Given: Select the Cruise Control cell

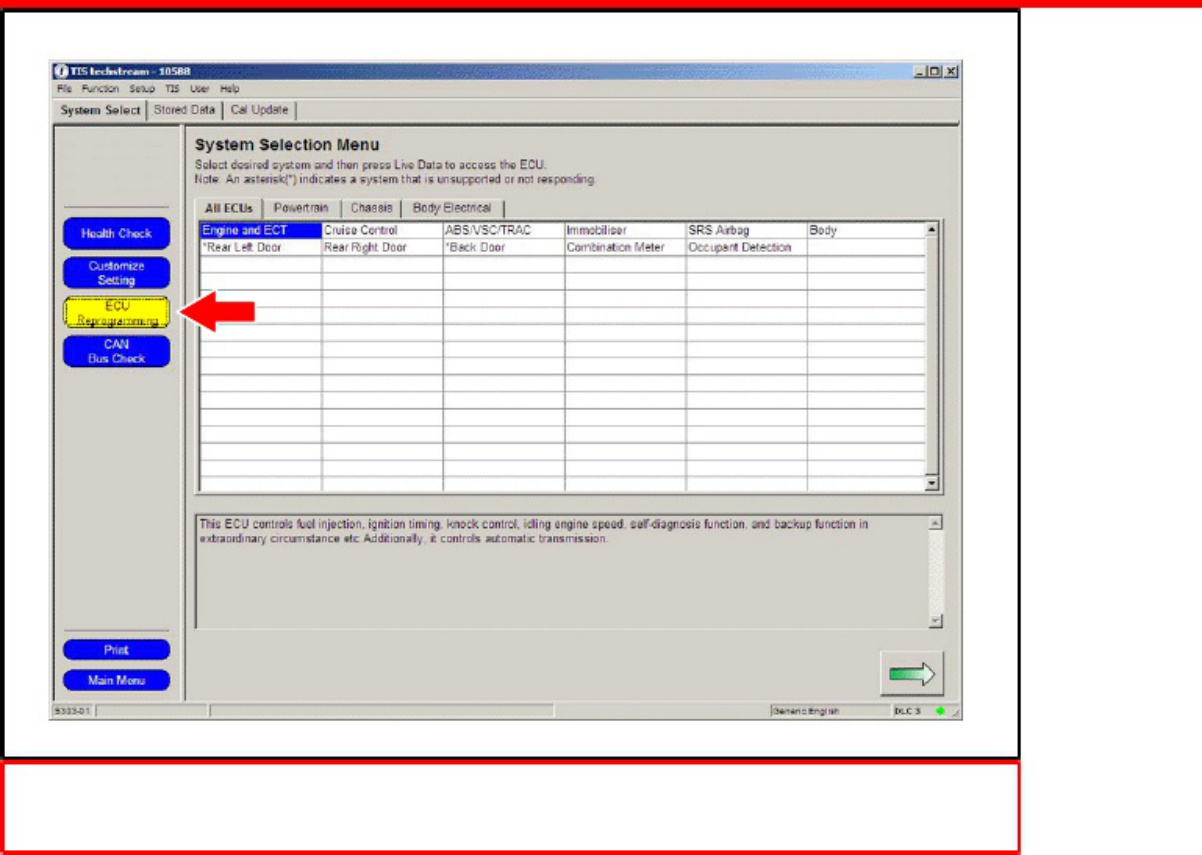Looking at the screenshot, I should coord(382,231).
